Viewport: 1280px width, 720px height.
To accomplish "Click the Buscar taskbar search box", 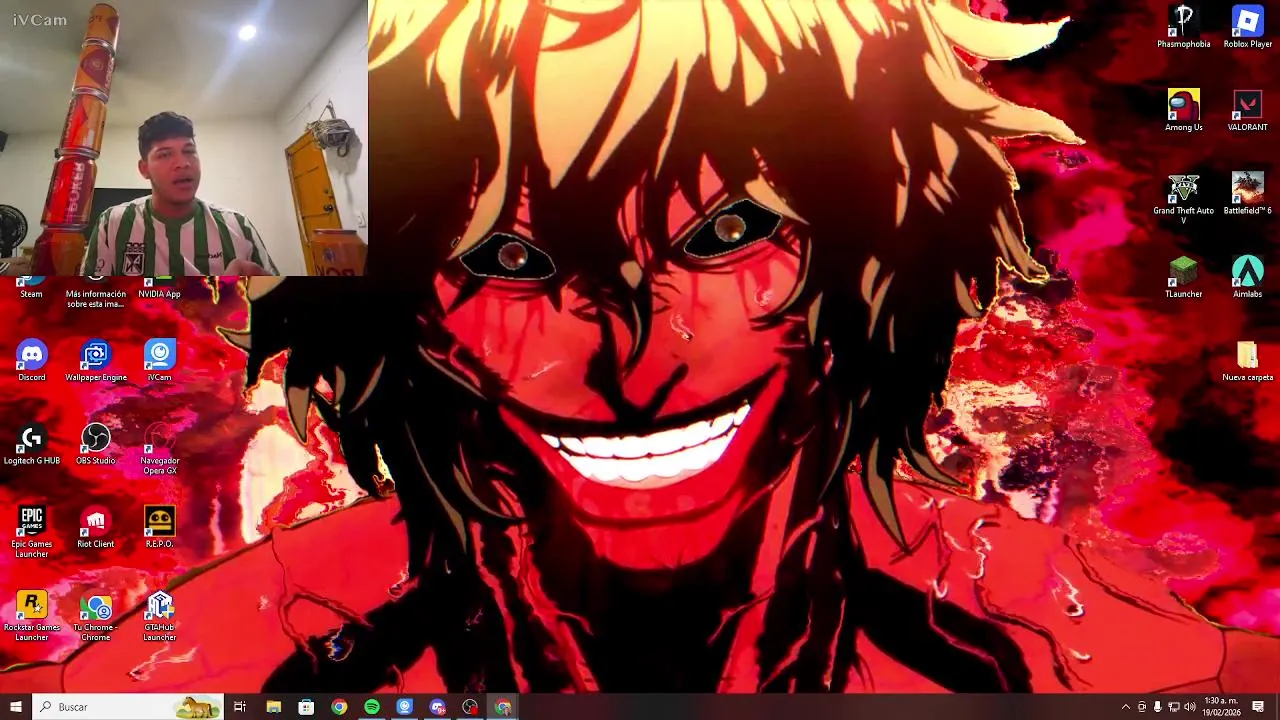I will (127, 707).
